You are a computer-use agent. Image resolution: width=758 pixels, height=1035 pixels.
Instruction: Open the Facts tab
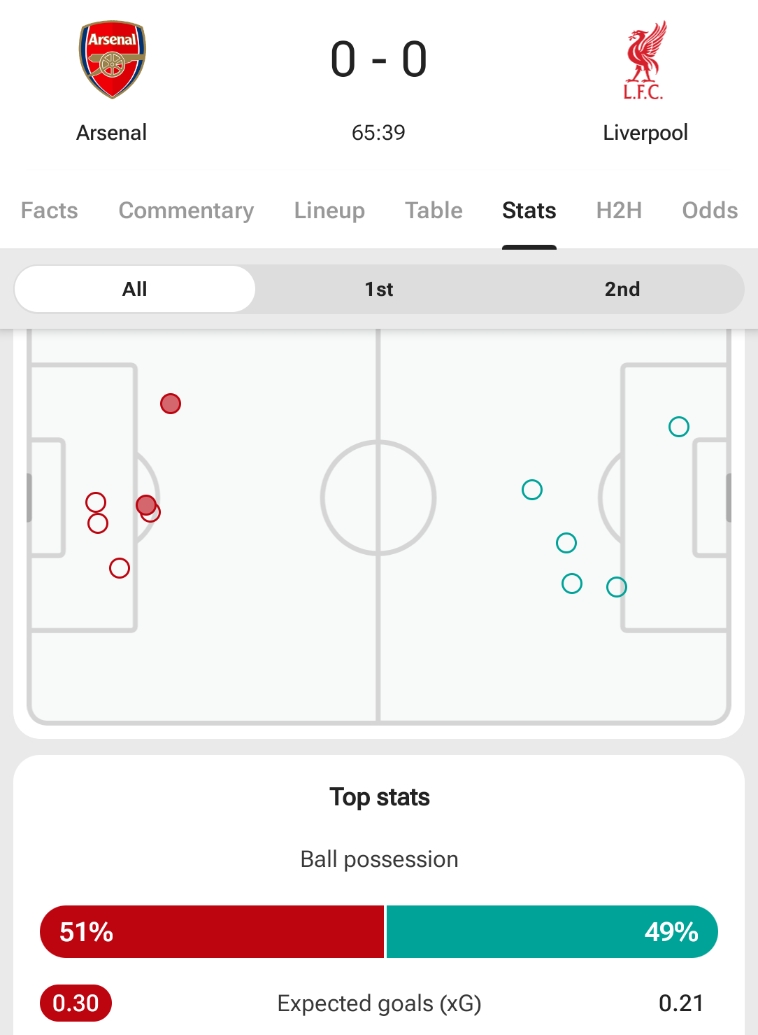49,211
